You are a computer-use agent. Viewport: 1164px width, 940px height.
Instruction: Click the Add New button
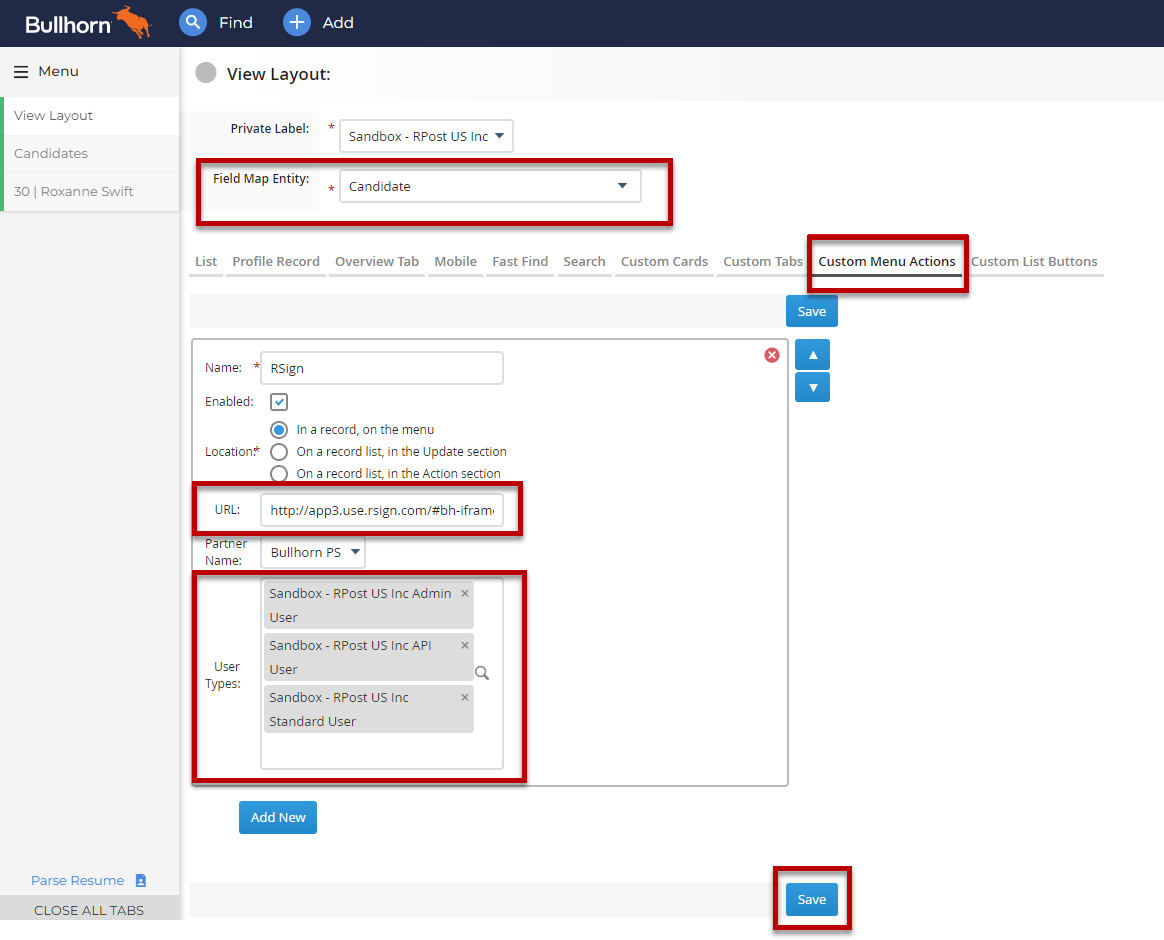[278, 817]
